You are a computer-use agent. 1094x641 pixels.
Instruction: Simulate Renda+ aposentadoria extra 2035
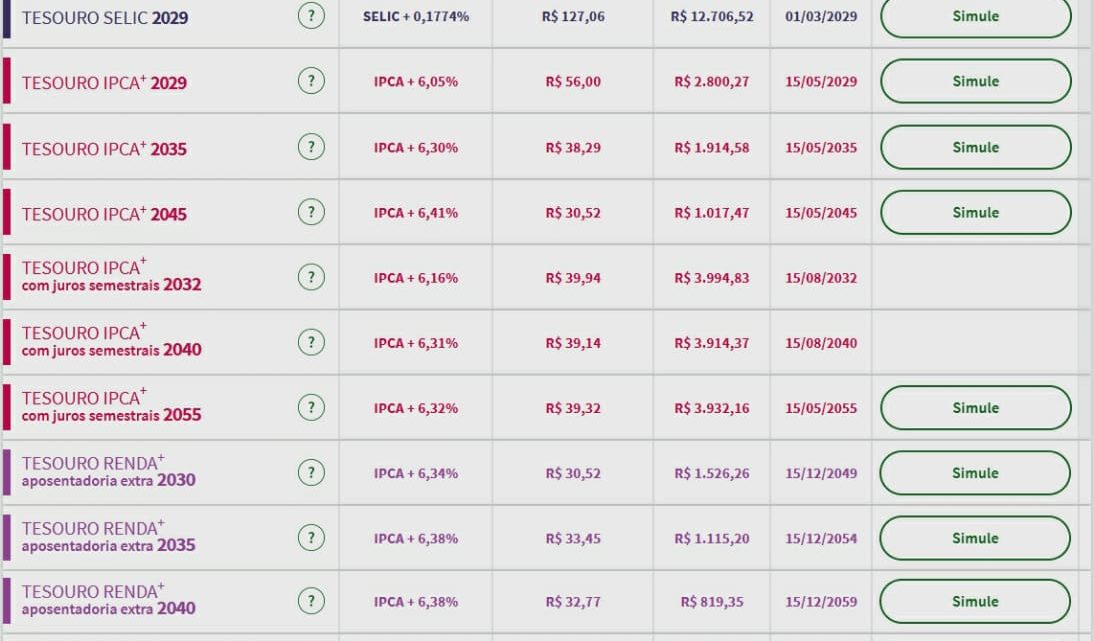coord(975,538)
